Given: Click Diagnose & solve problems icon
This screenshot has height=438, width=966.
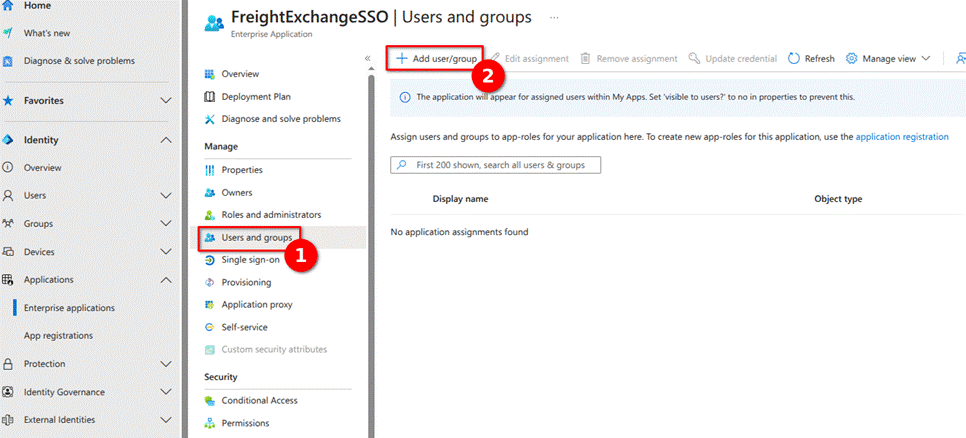Looking at the screenshot, I should point(8,61).
